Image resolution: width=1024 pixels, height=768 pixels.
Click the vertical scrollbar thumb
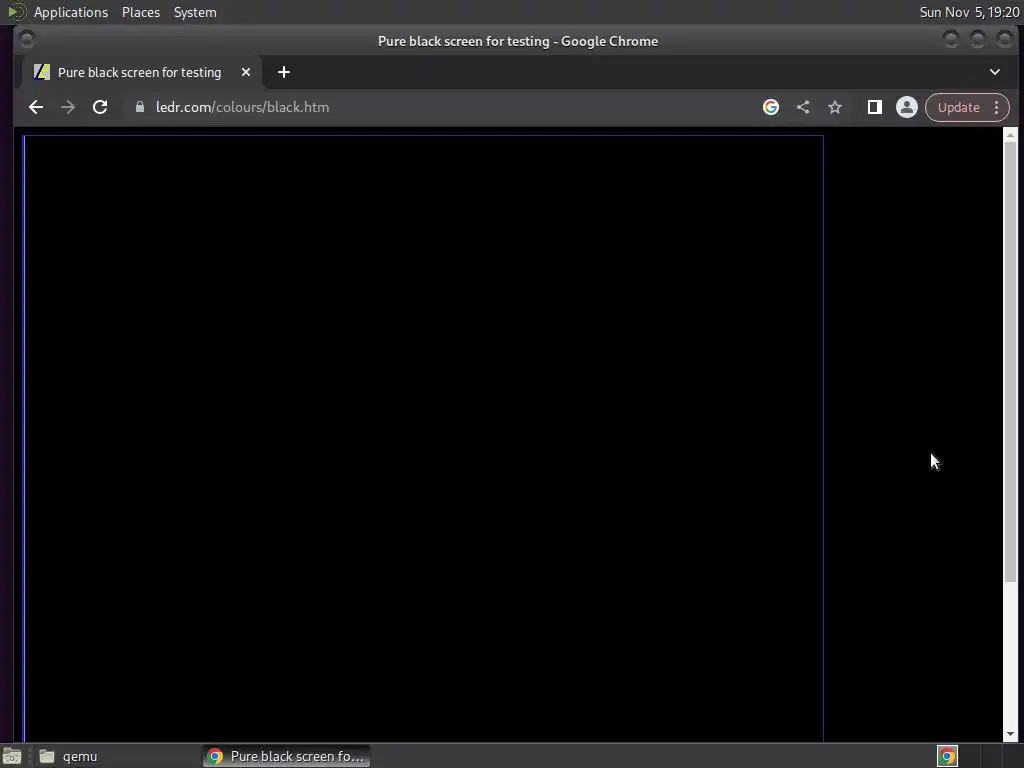(x=1010, y=361)
